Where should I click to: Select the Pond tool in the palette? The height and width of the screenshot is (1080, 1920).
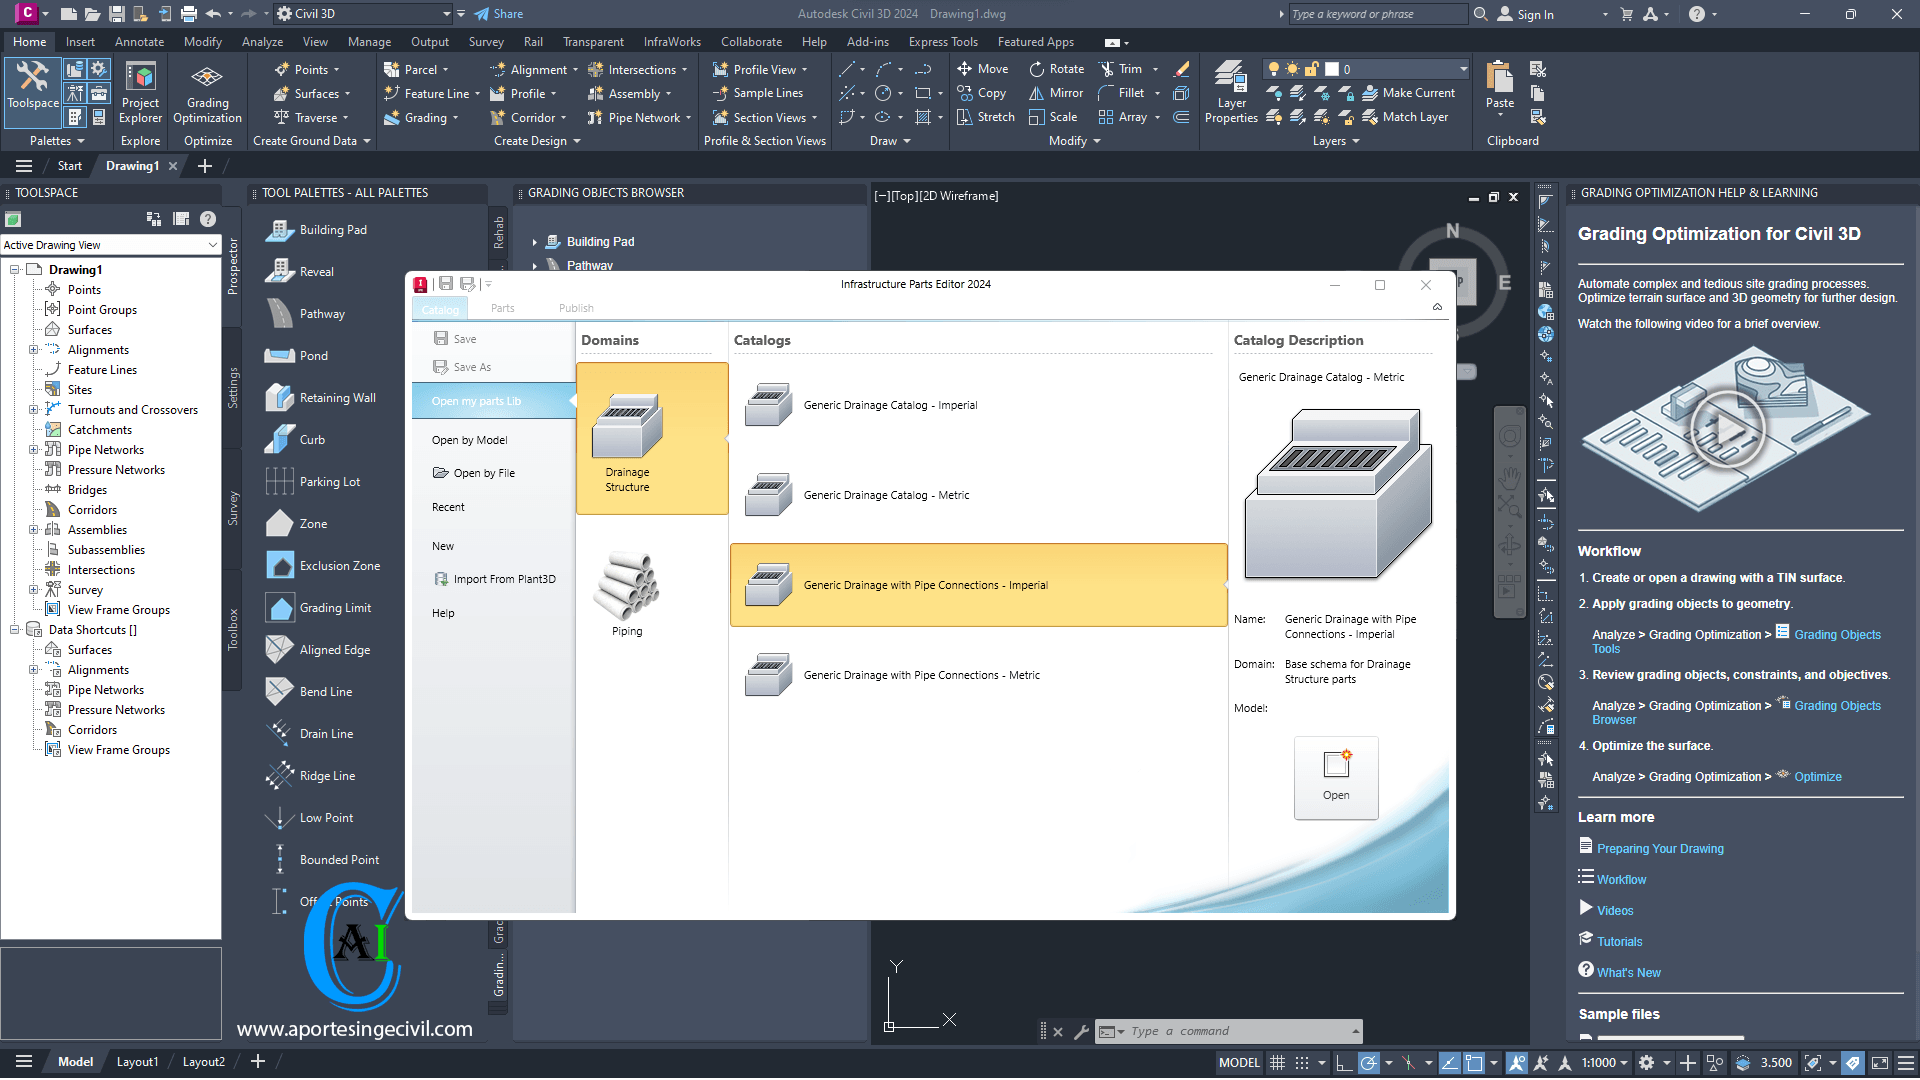[x=299, y=355]
